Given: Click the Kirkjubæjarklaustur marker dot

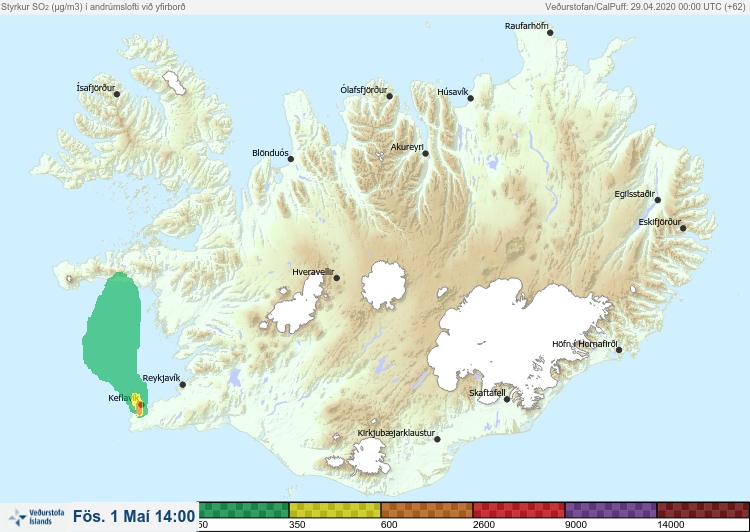Looking at the screenshot, I should coord(437,439).
